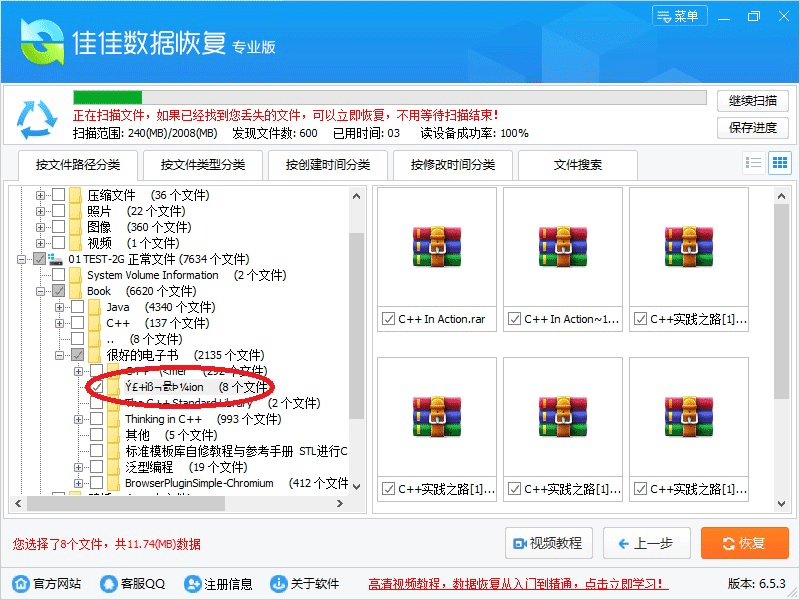
Task: Click the green scan progress bar
Action: [x=108, y=97]
